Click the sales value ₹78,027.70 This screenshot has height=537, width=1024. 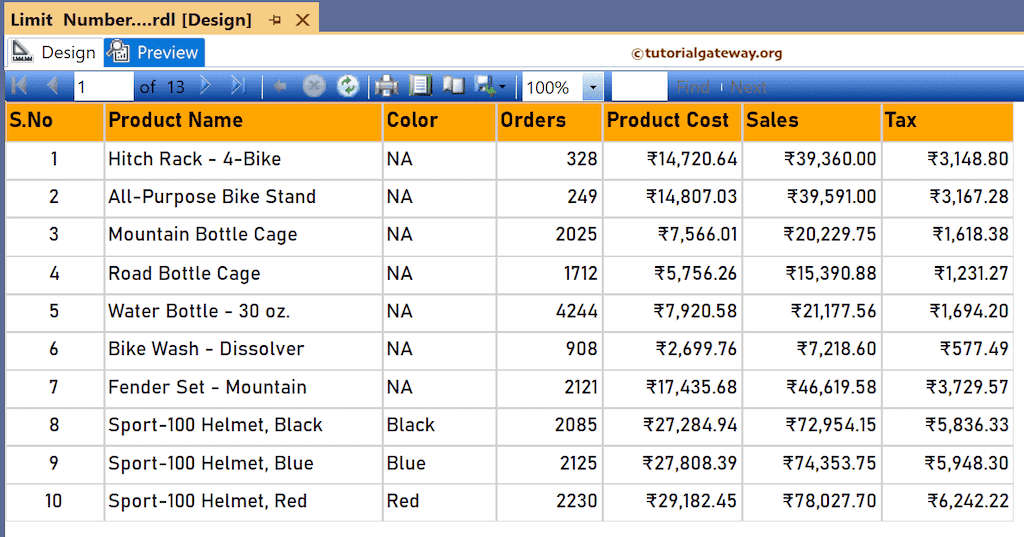[830, 502]
